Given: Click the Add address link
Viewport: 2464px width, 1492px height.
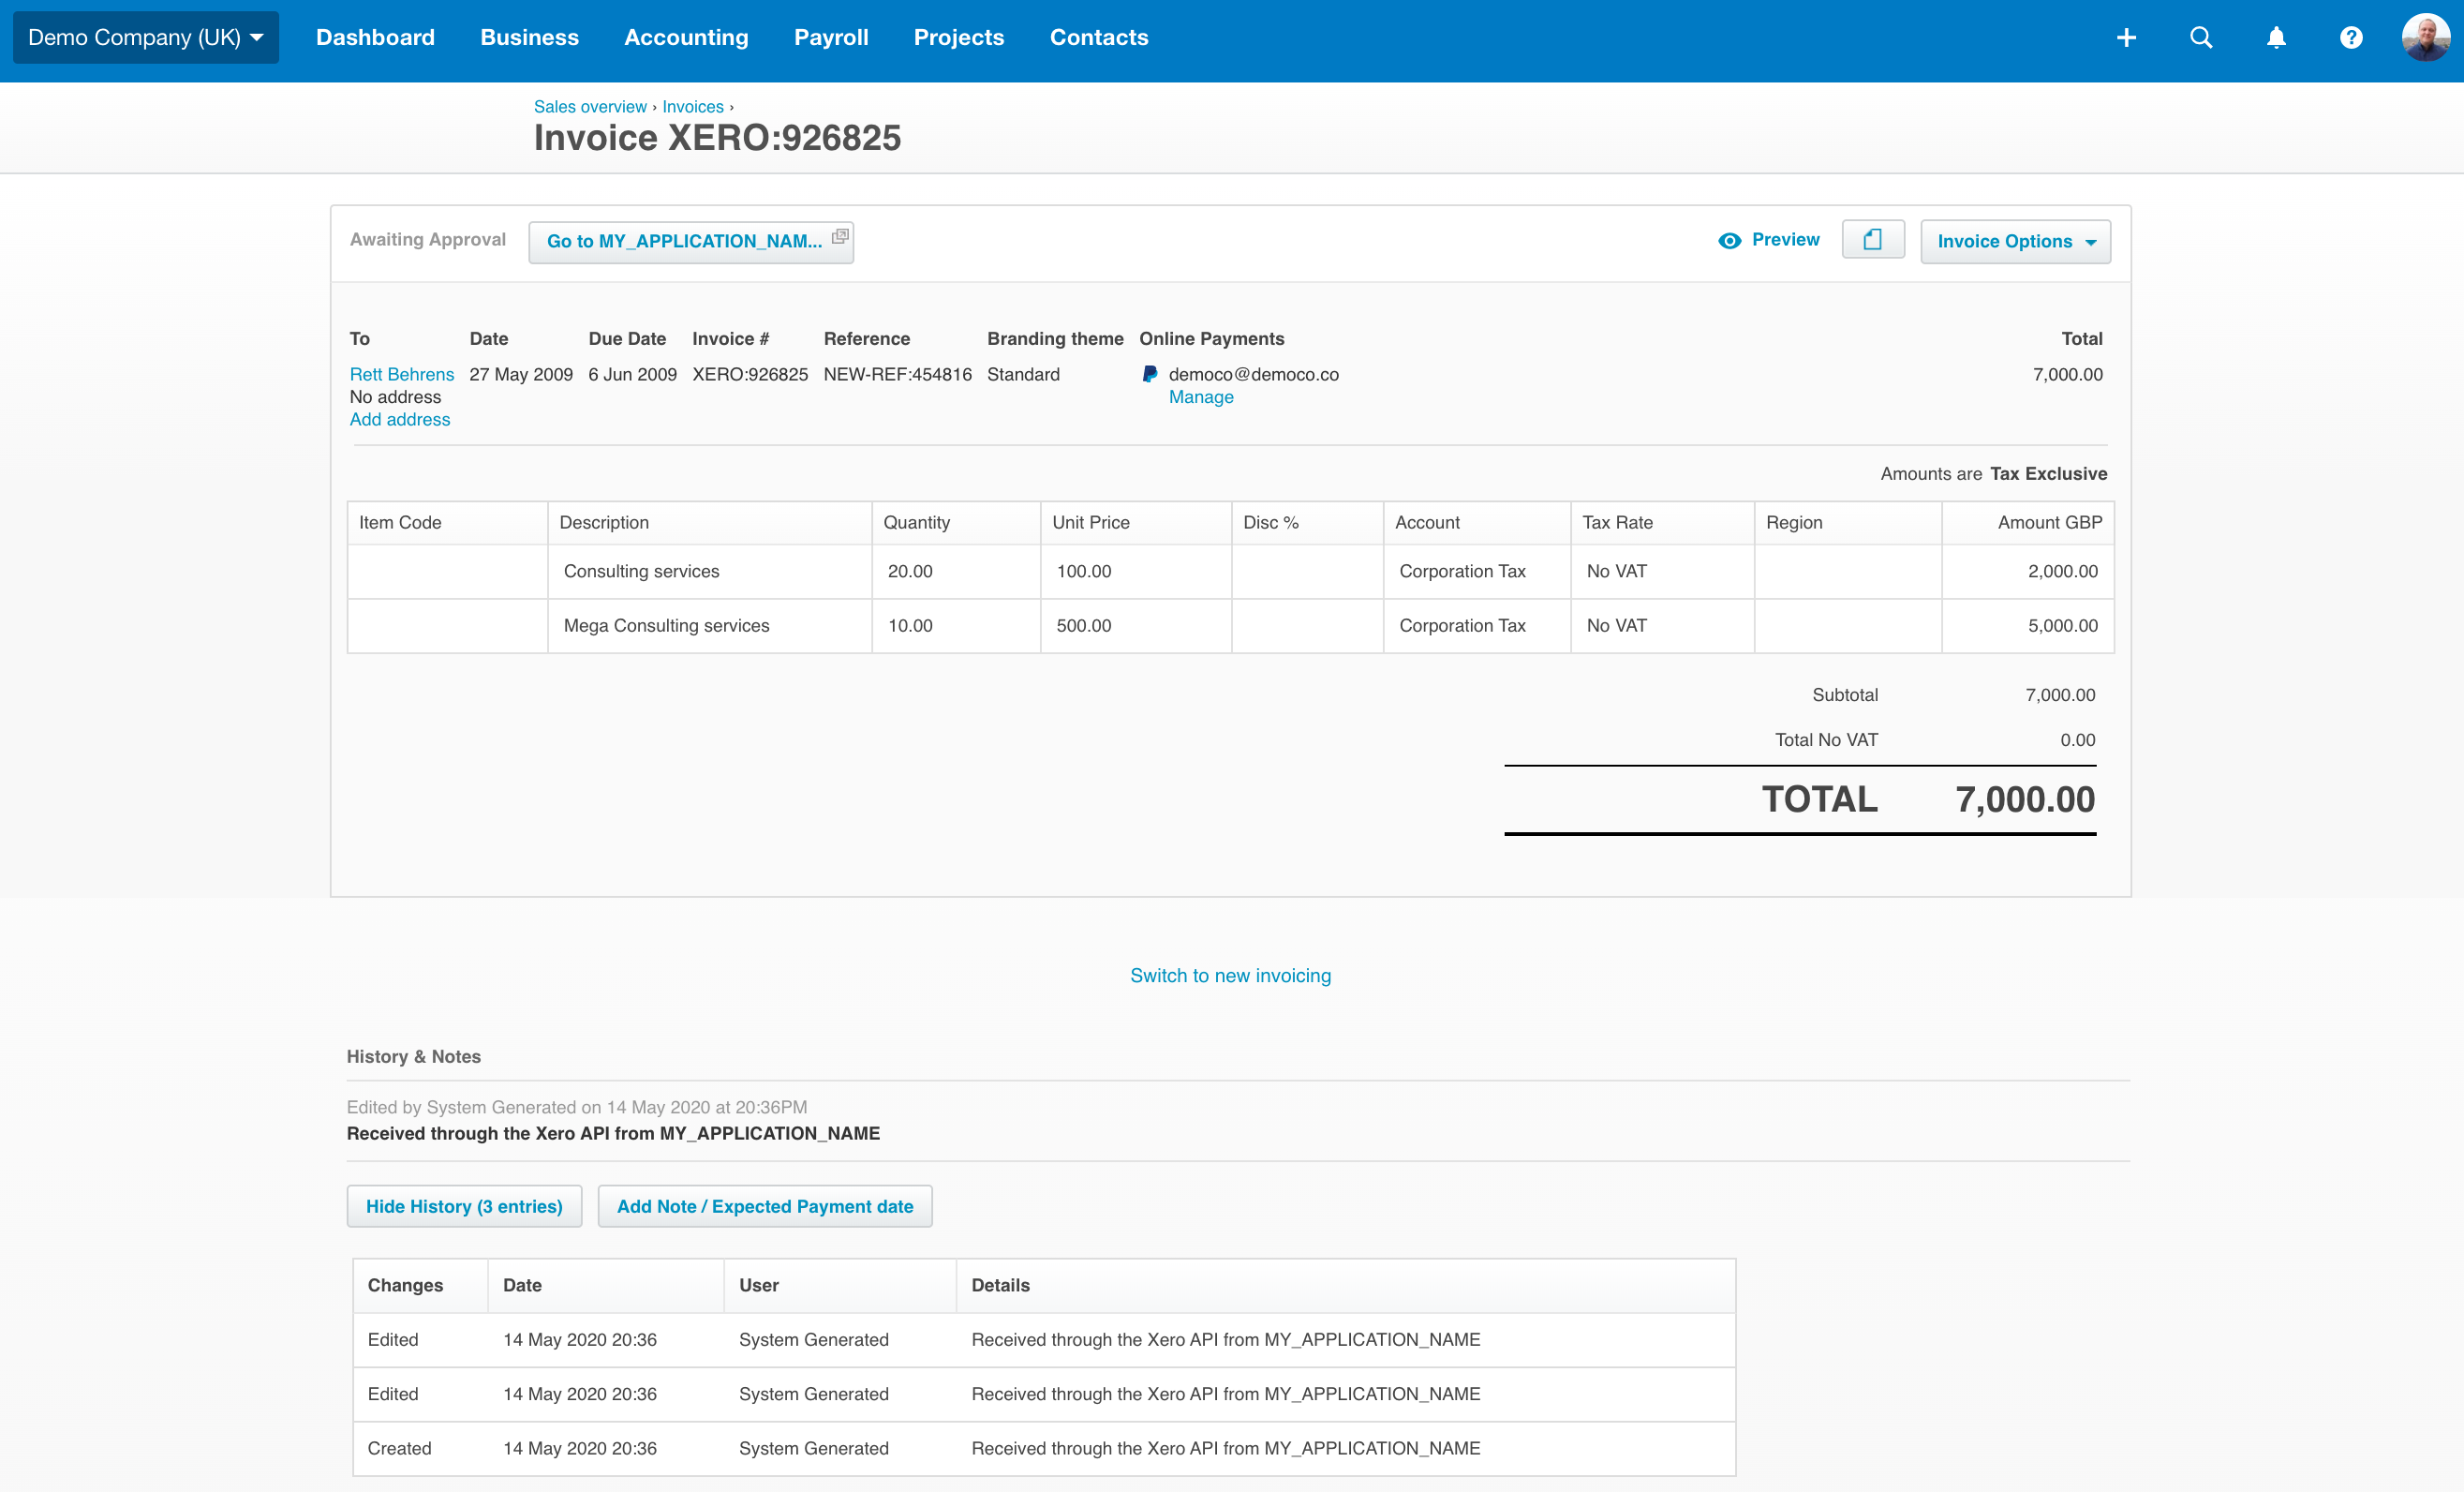Looking at the screenshot, I should click(400, 420).
